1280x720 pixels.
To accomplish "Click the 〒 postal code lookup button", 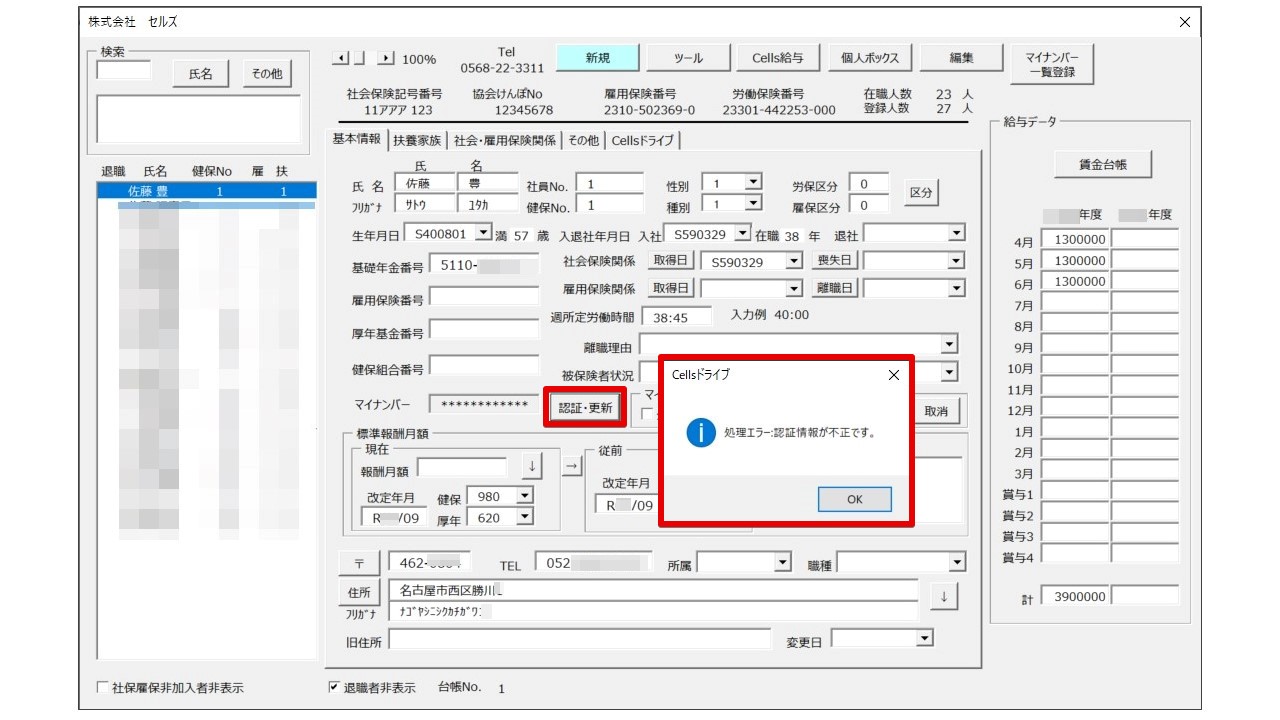I will 359,564.
